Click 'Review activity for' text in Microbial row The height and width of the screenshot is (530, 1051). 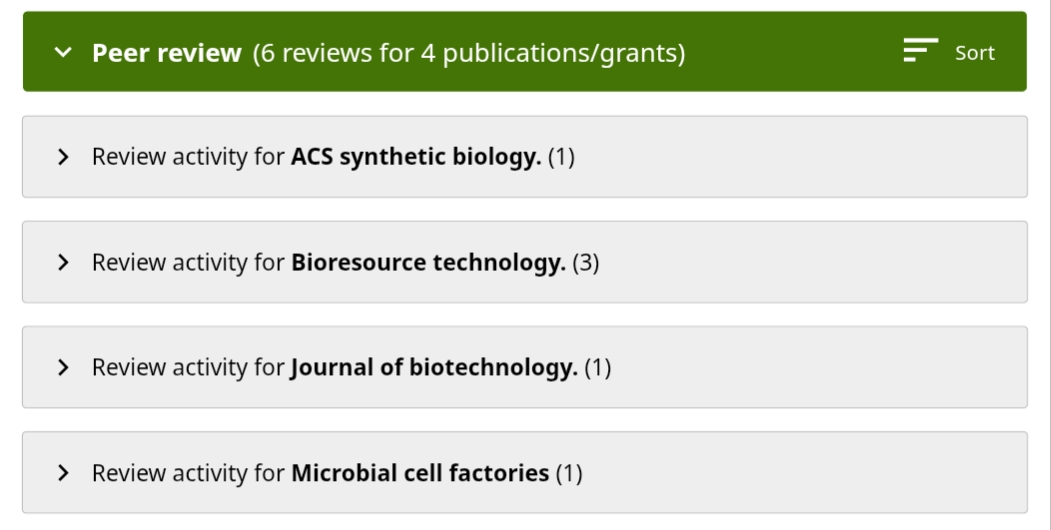(188, 473)
